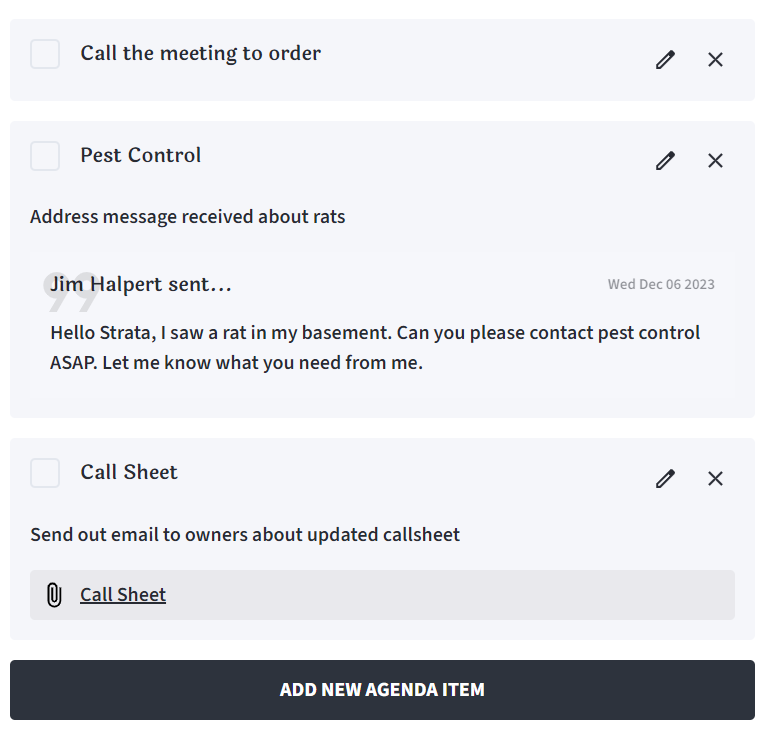Delete the Pest Control agenda item
The image size is (767, 732).
715,160
